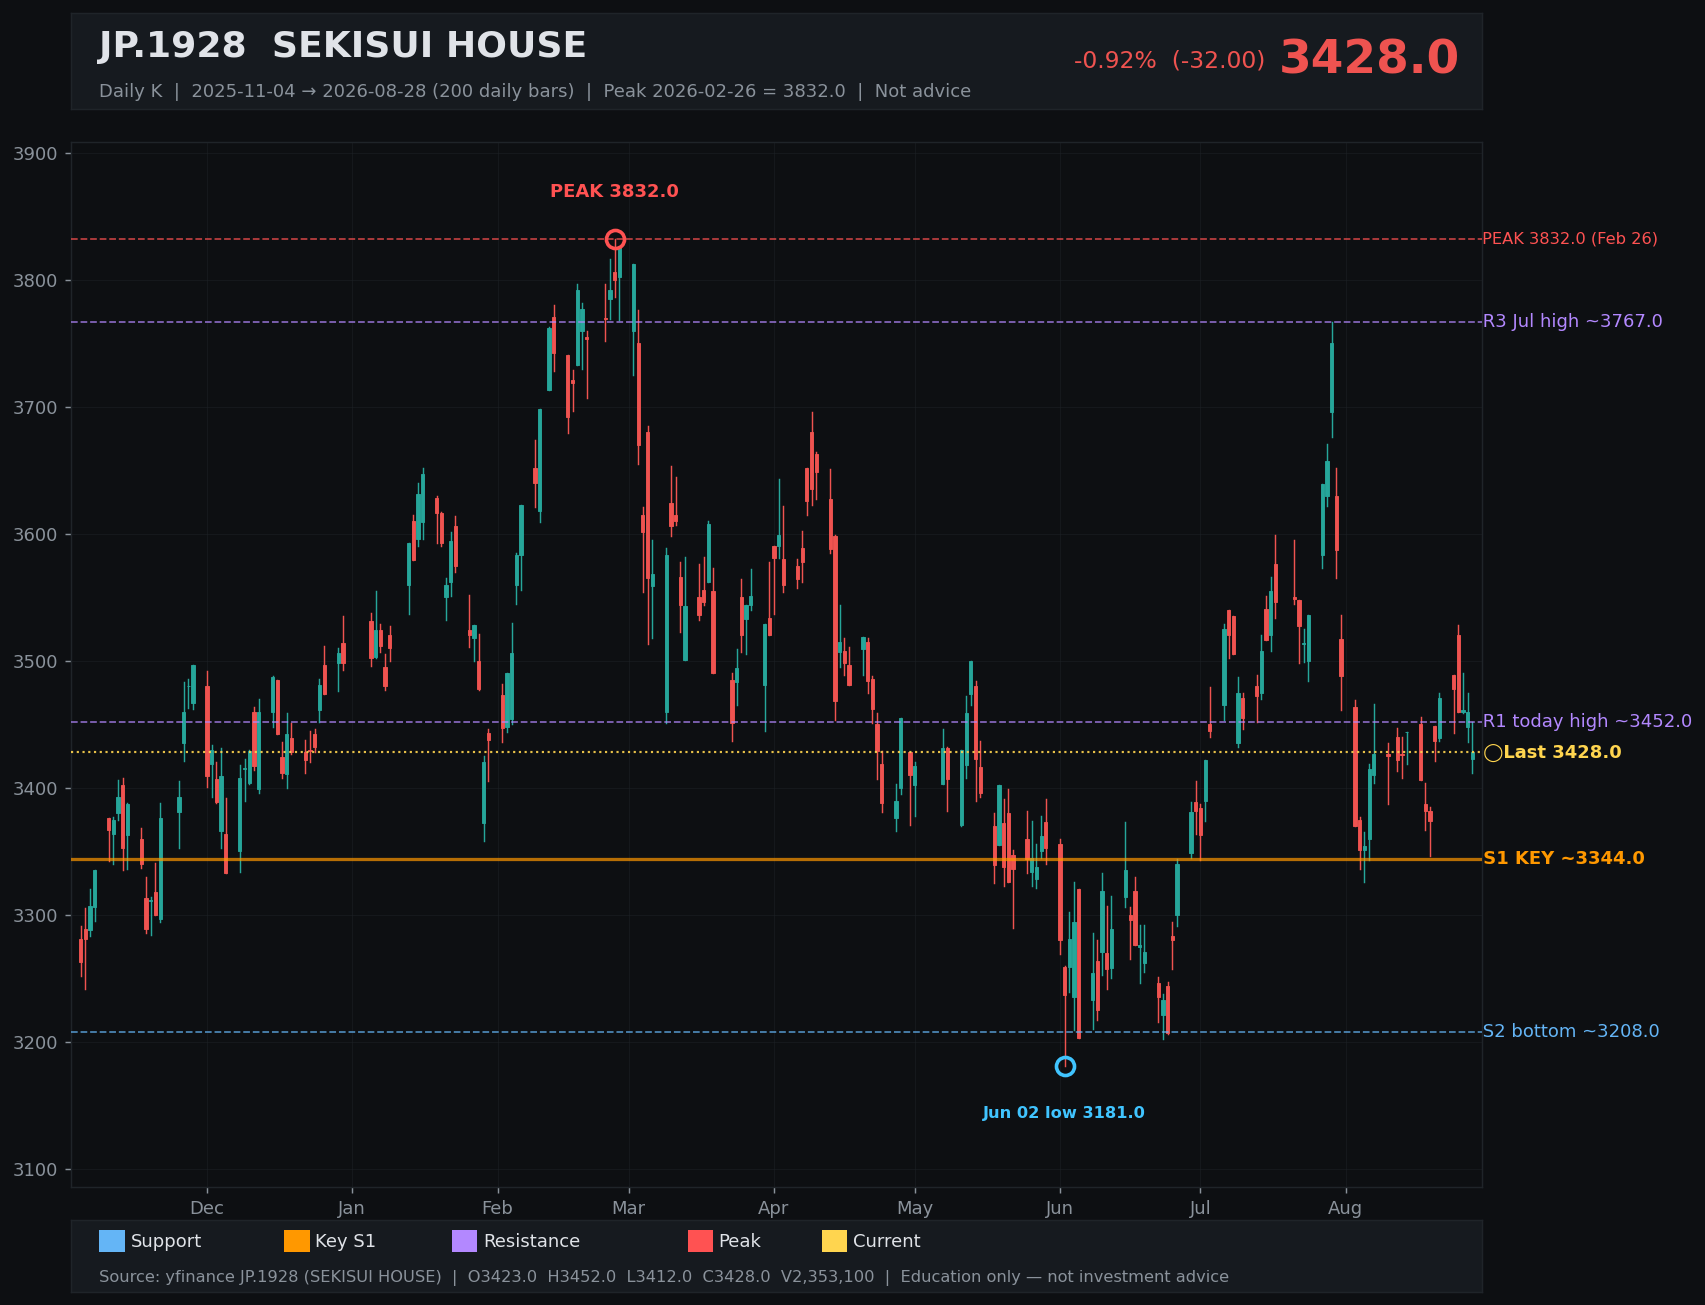Click the 'Last 3428.0' price label

click(x=1562, y=752)
